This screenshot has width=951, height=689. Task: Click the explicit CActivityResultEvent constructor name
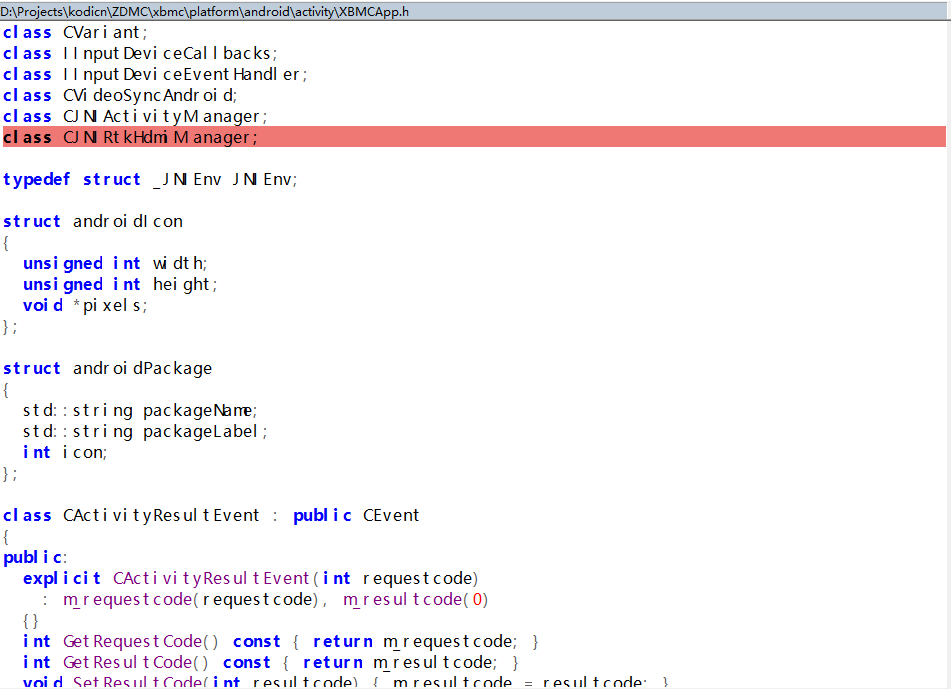(212, 579)
